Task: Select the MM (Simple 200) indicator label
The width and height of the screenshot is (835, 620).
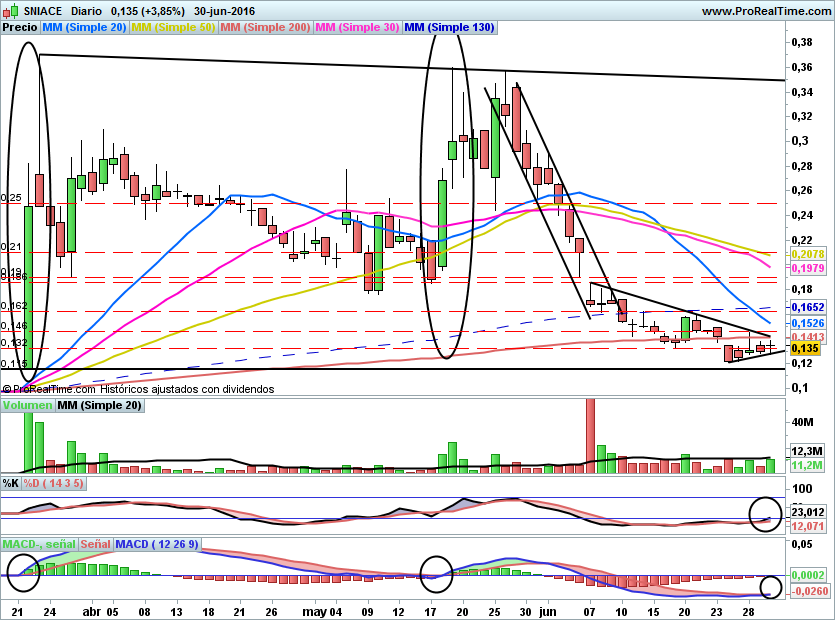Action: [x=265, y=28]
